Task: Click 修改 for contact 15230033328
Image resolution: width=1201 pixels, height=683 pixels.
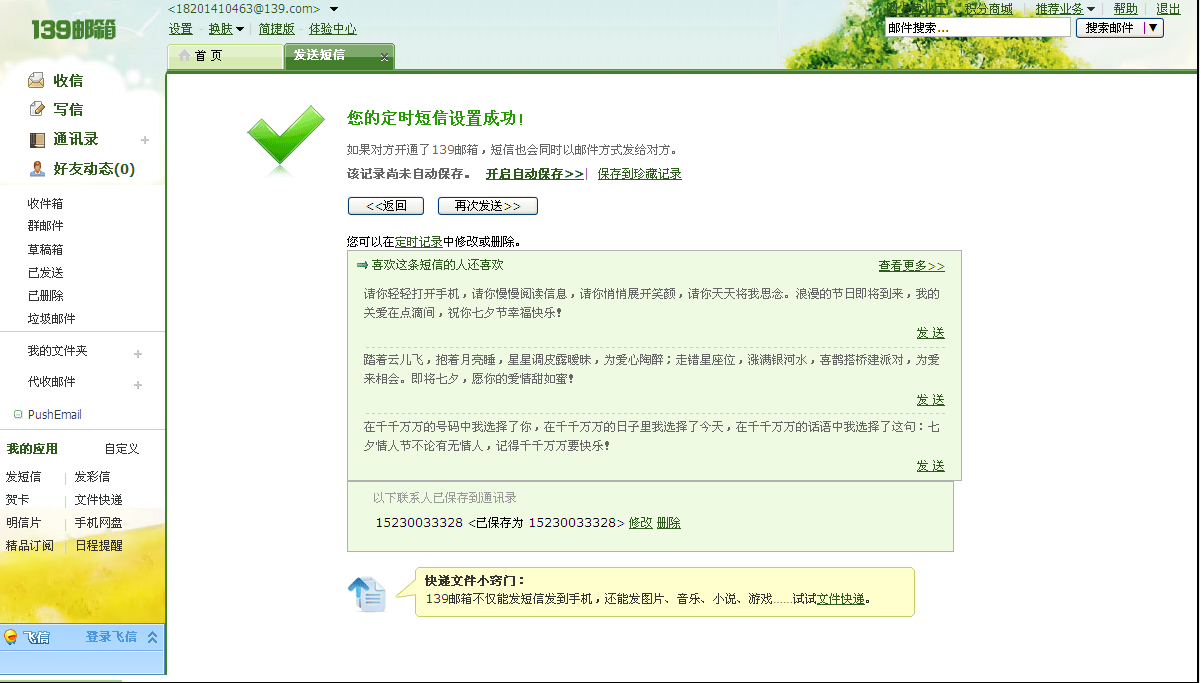Action: pyautogui.click(x=640, y=523)
